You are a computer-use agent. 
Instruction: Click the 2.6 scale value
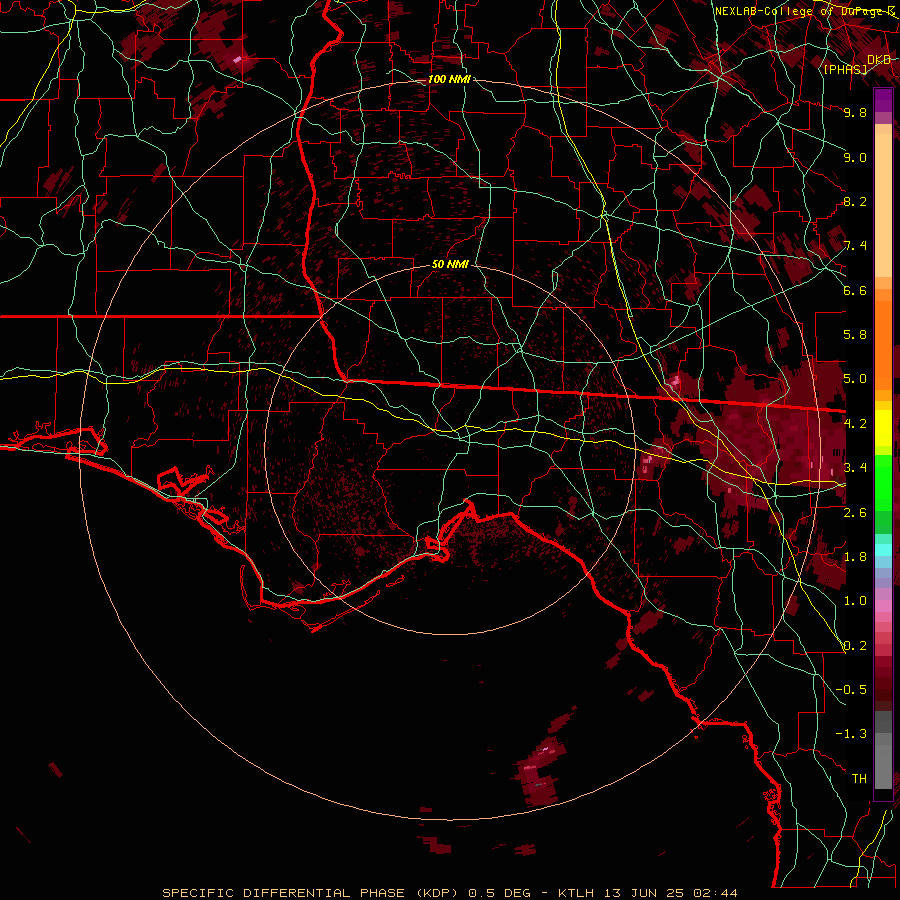[855, 513]
